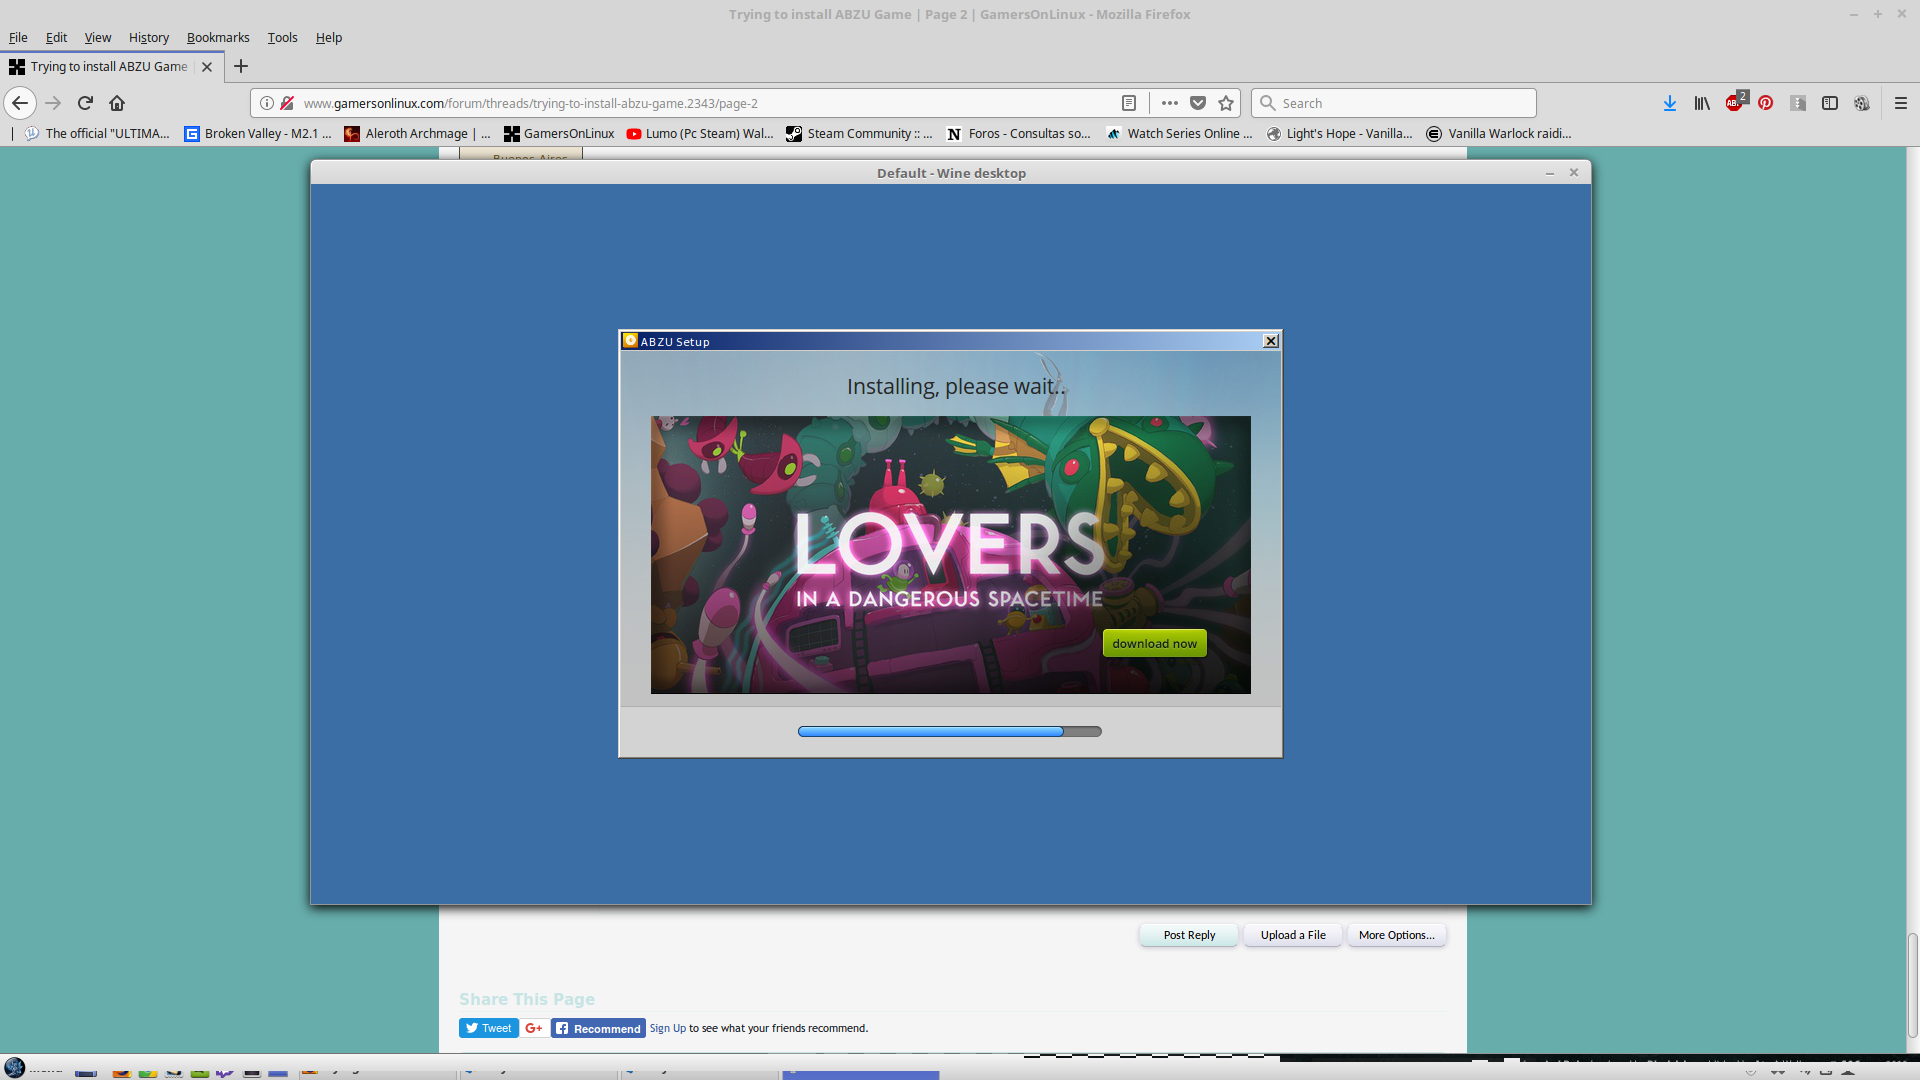This screenshot has width=1920, height=1080.
Task: Open page actions three-dot menu
Action: click(x=1169, y=103)
